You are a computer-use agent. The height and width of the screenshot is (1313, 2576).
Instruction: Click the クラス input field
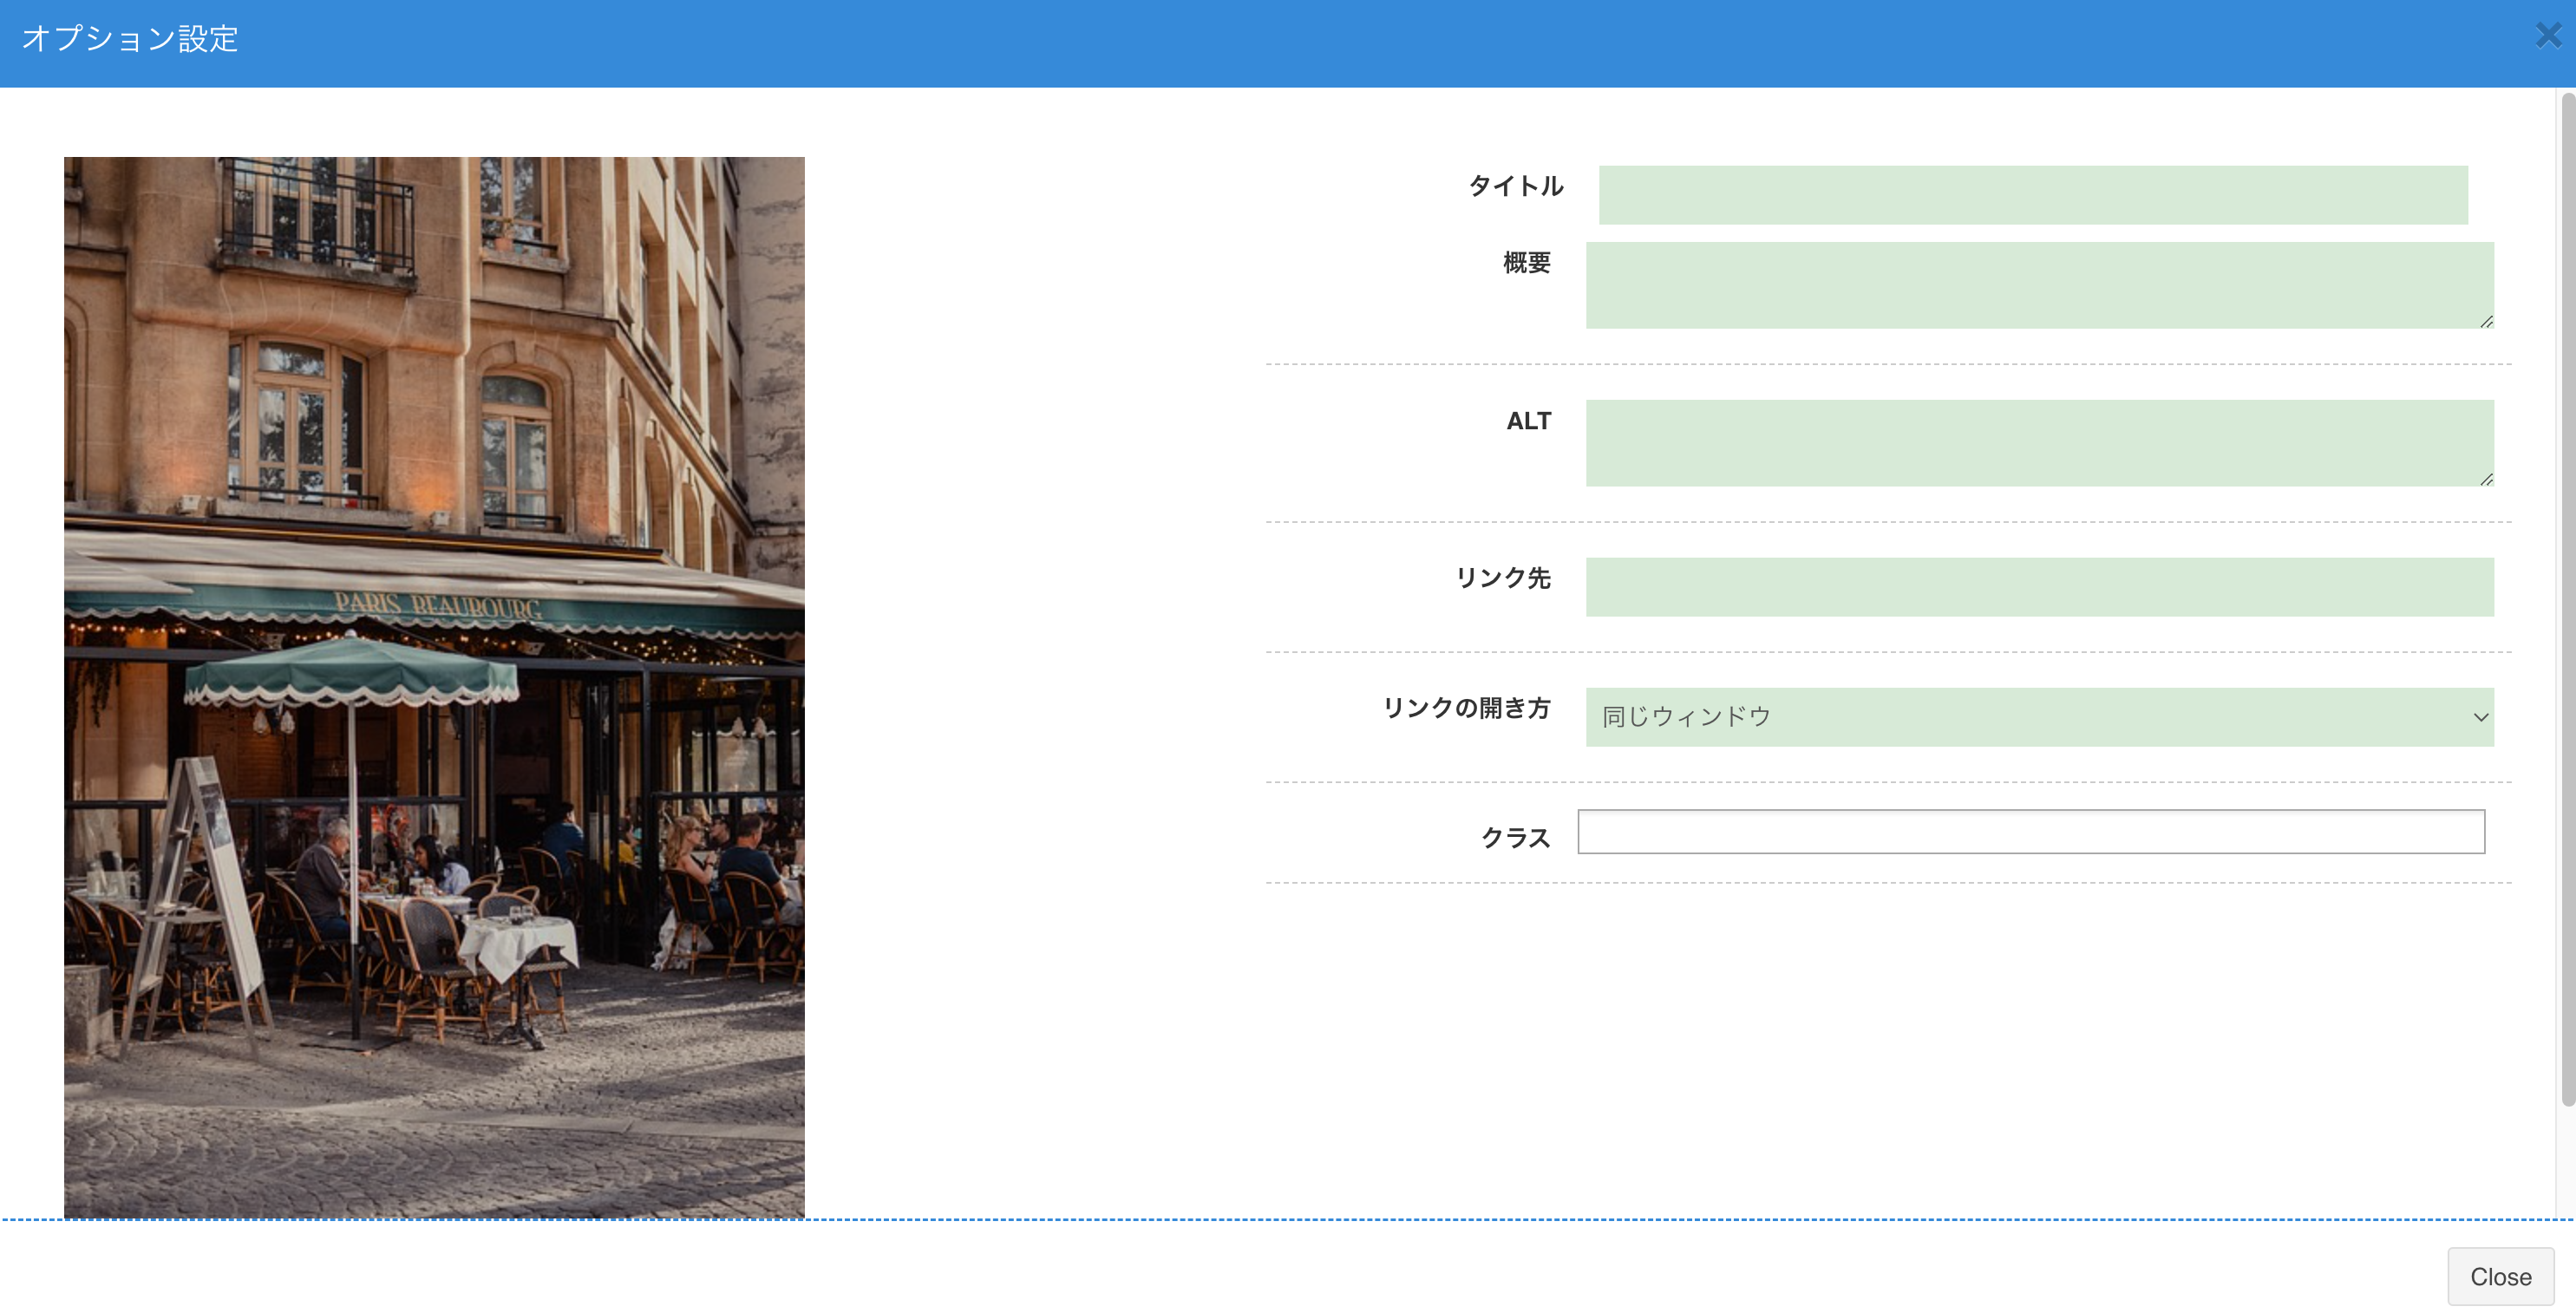2031,832
